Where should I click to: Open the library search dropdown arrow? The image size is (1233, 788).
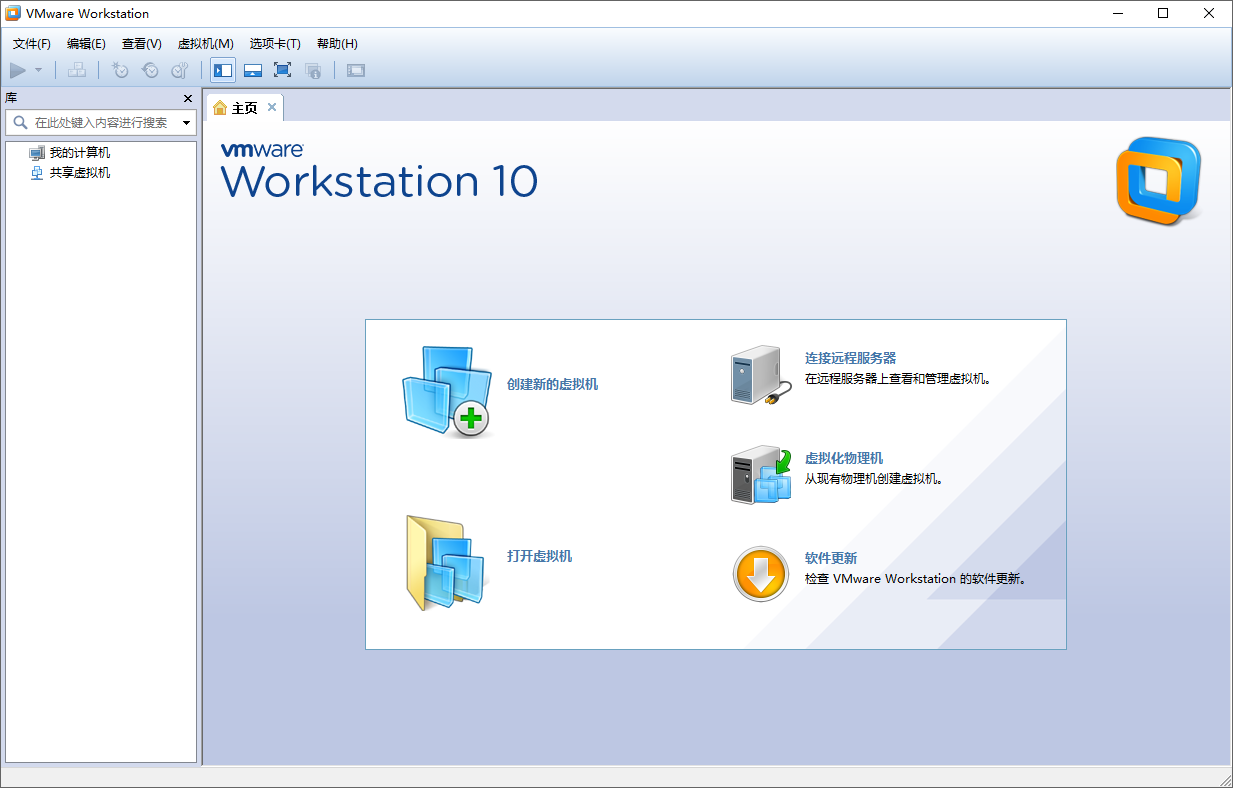[x=186, y=122]
